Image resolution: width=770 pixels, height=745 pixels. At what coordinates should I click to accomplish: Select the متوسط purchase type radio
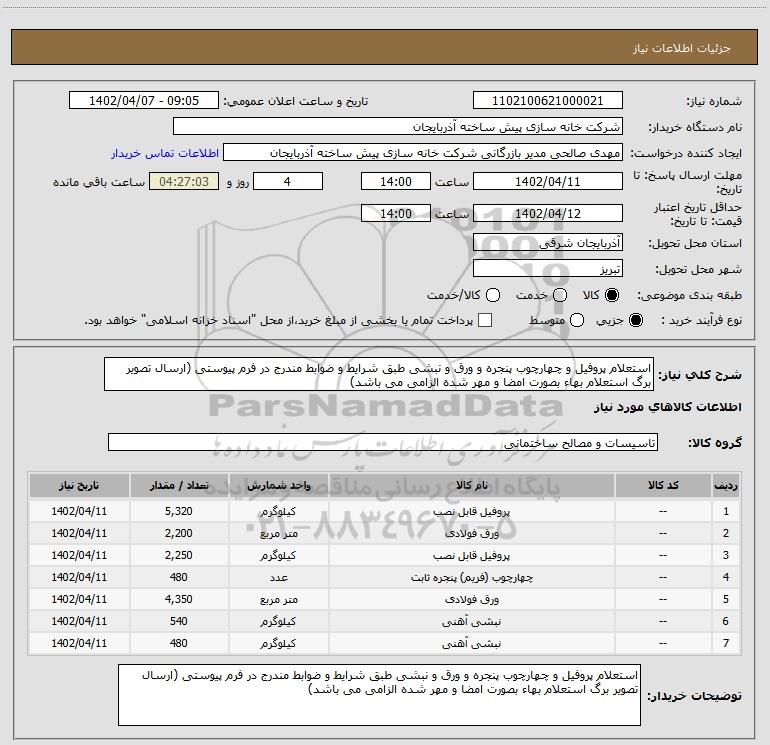click(577, 320)
